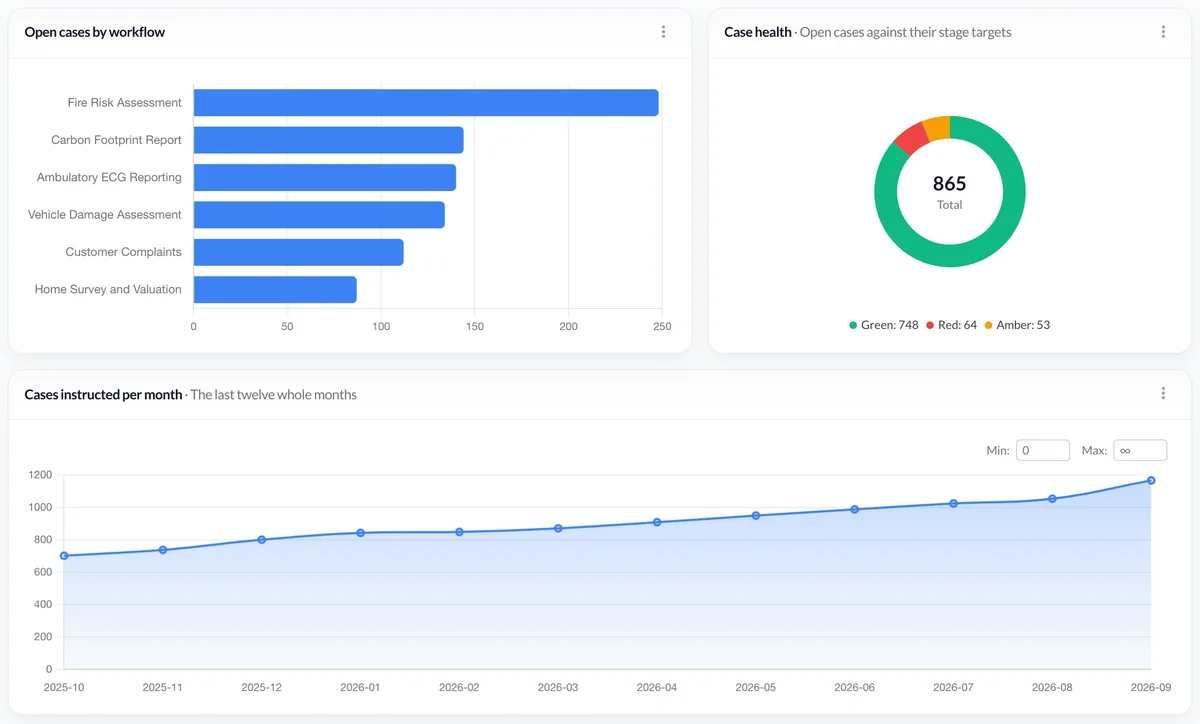Click the 2025-12 data point on the line
The height and width of the screenshot is (724, 1200).
[x=262, y=540]
